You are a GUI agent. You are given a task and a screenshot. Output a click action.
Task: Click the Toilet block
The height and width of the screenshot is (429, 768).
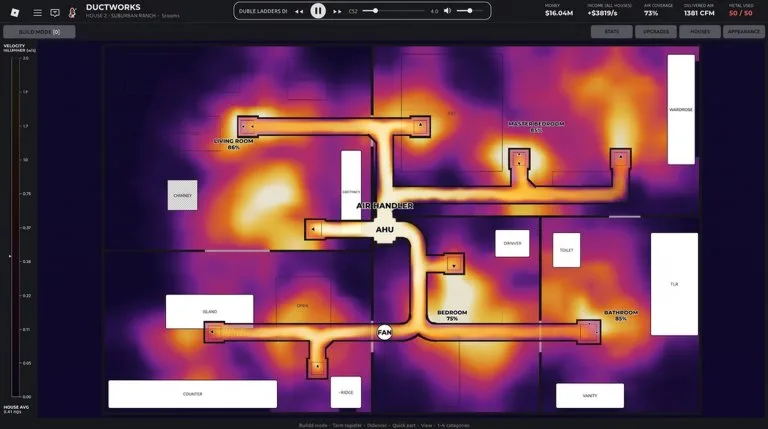[566, 250]
